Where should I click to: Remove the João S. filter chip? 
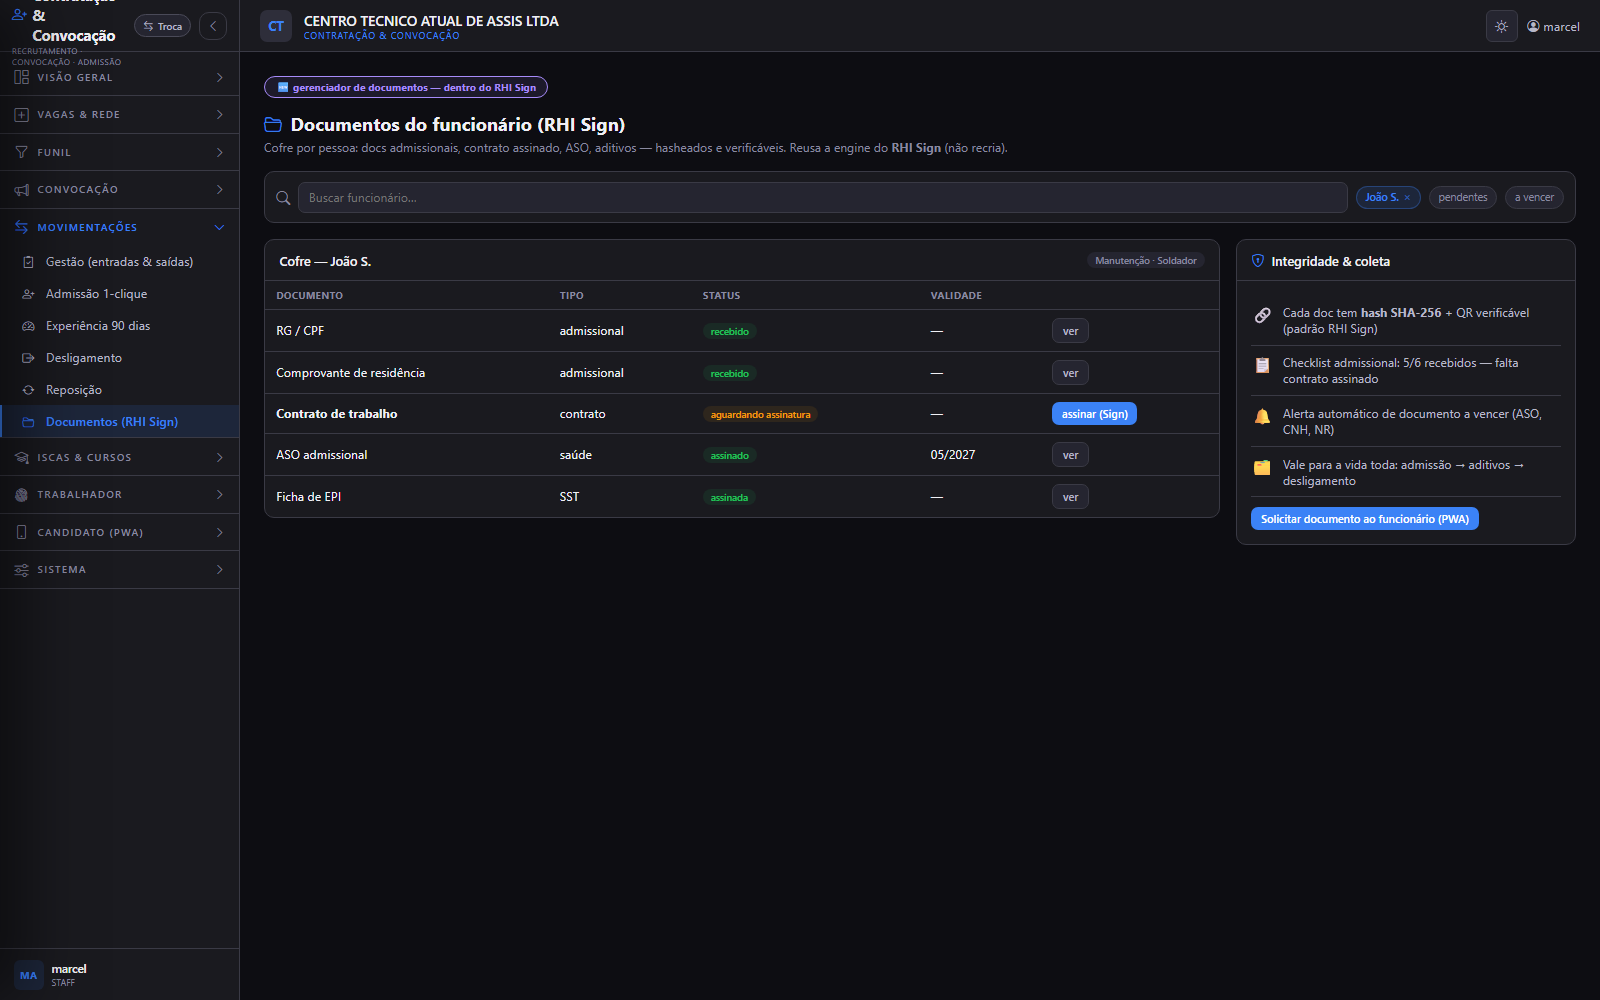pyautogui.click(x=1407, y=198)
